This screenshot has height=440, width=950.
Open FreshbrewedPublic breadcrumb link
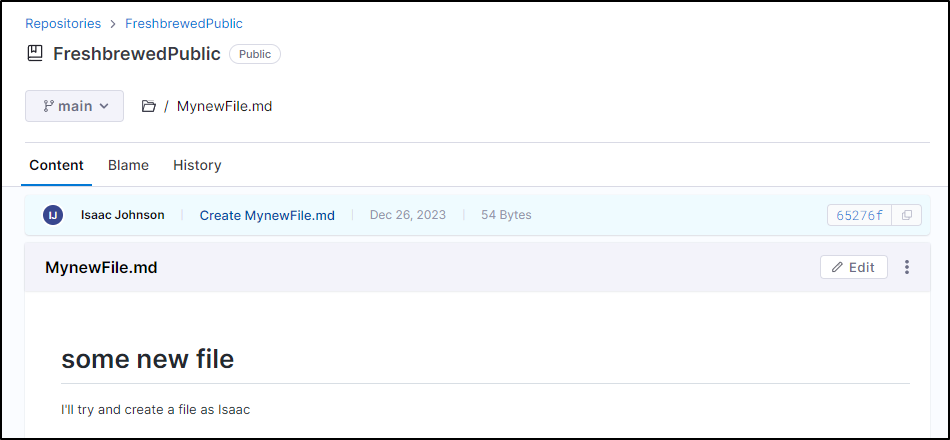click(x=184, y=24)
